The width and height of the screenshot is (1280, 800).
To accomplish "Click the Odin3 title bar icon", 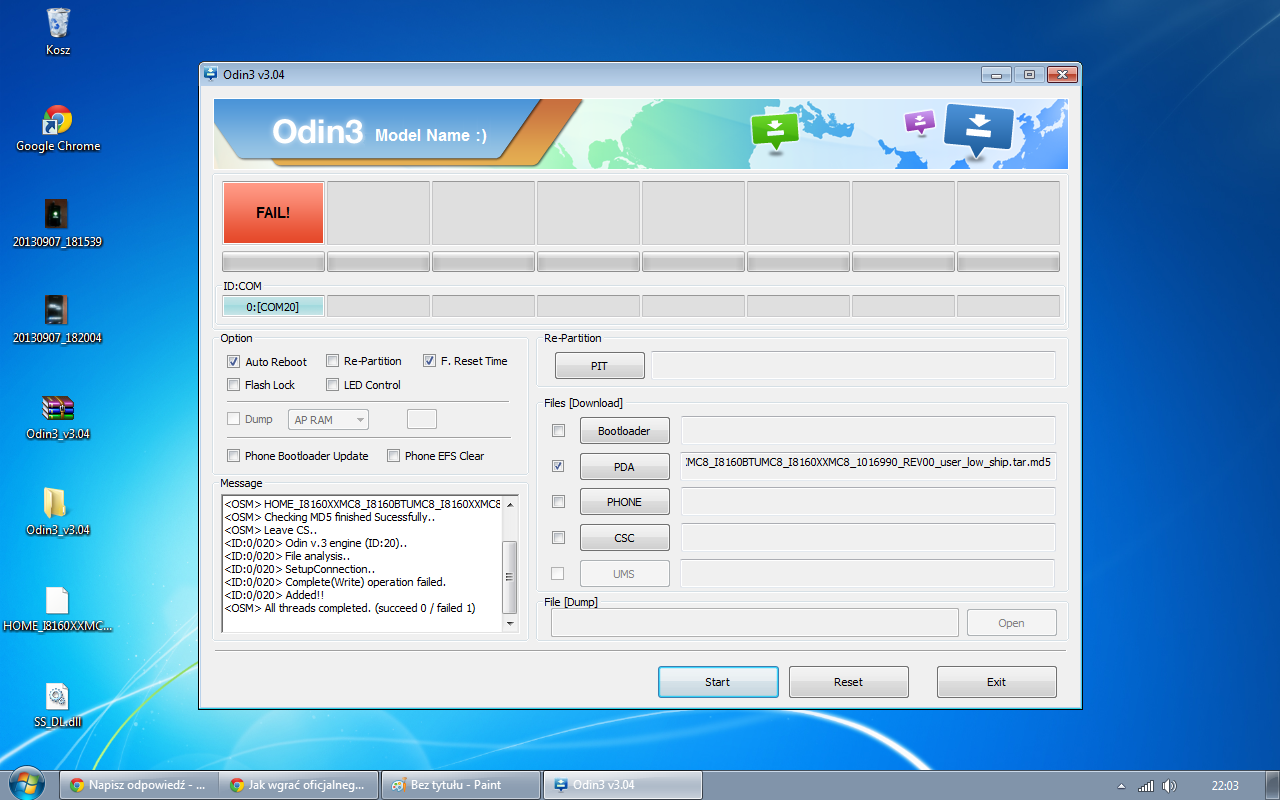I will tap(210, 74).
